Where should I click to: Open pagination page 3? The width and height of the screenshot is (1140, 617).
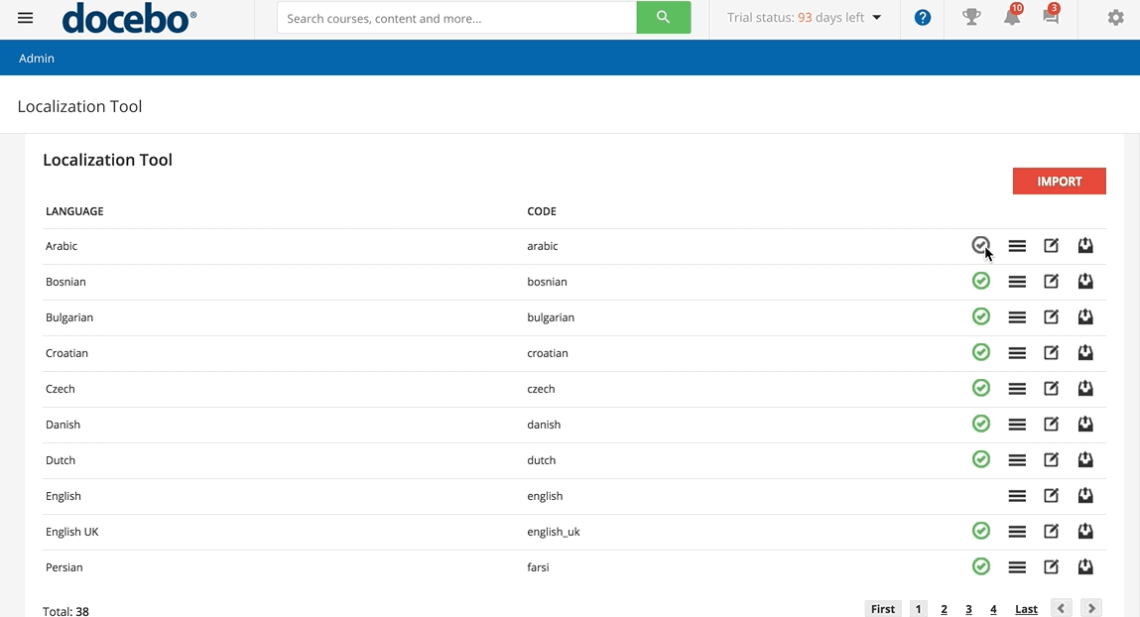(x=968, y=608)
